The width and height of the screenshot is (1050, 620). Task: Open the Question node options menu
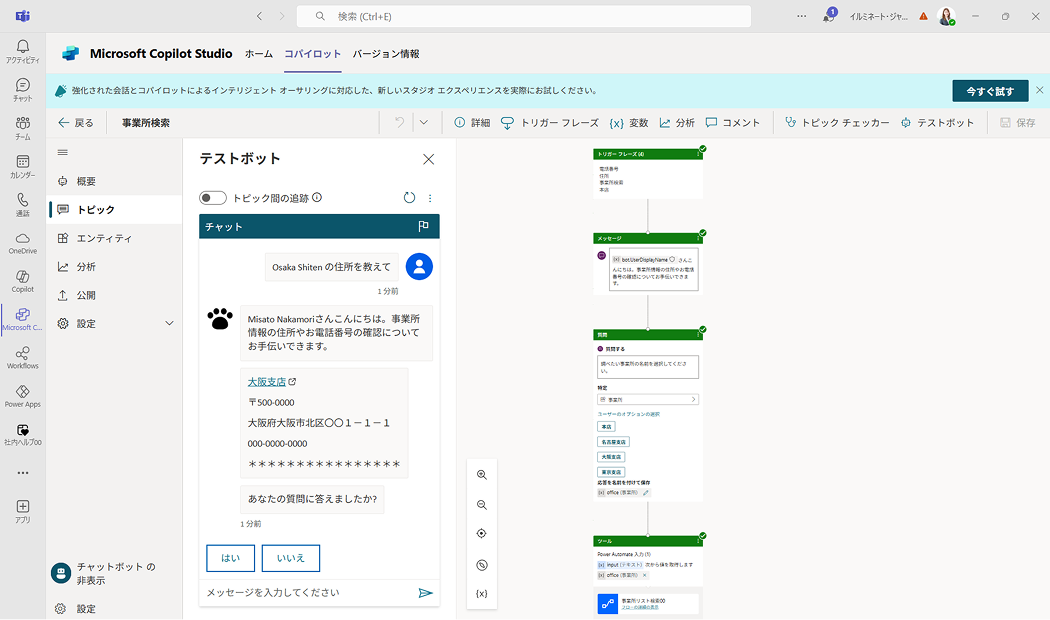698,335
